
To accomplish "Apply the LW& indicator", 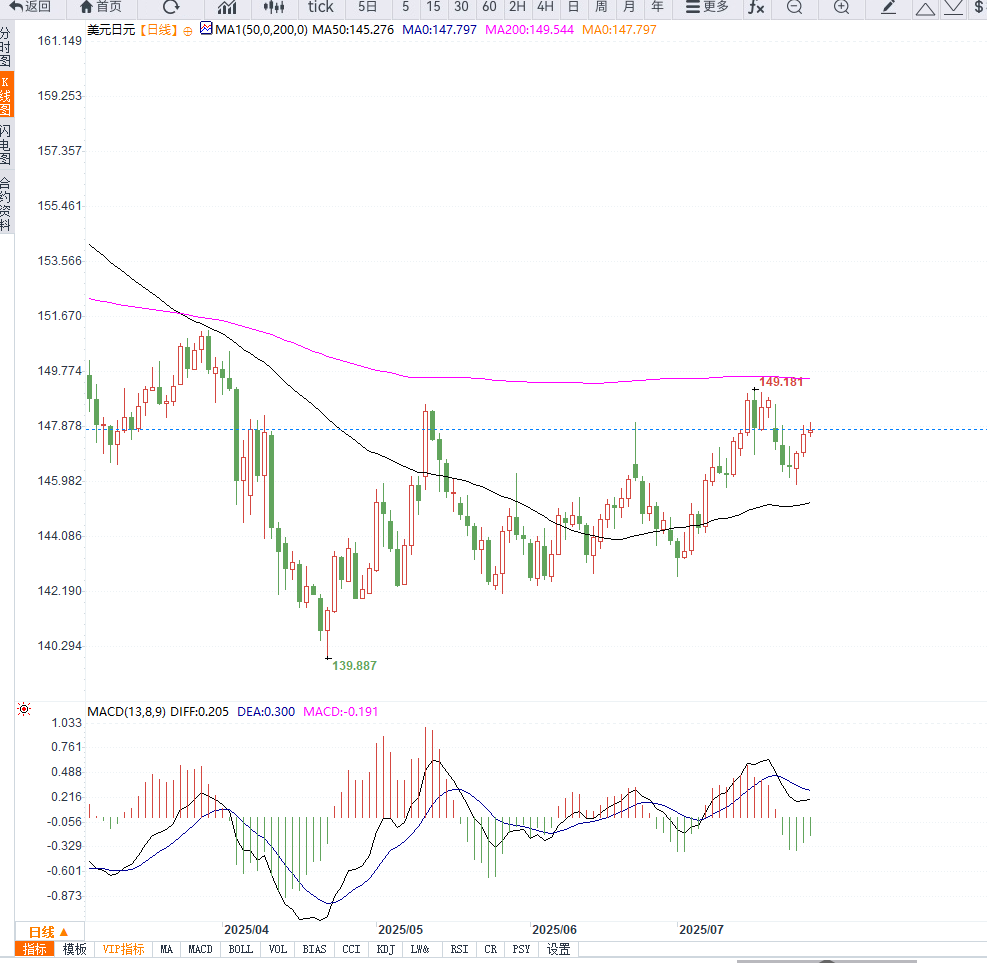I will tap(420, 949).
